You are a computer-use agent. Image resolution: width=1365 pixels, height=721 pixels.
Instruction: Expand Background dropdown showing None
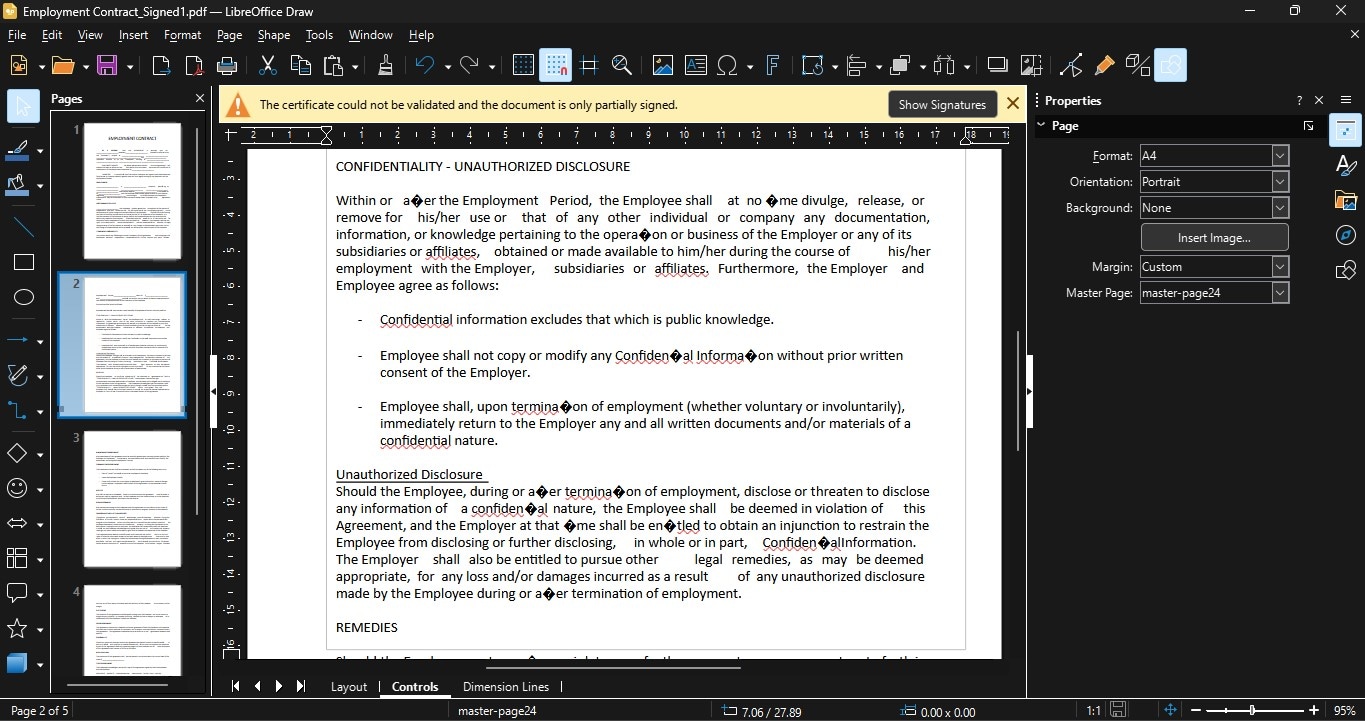1280,208
